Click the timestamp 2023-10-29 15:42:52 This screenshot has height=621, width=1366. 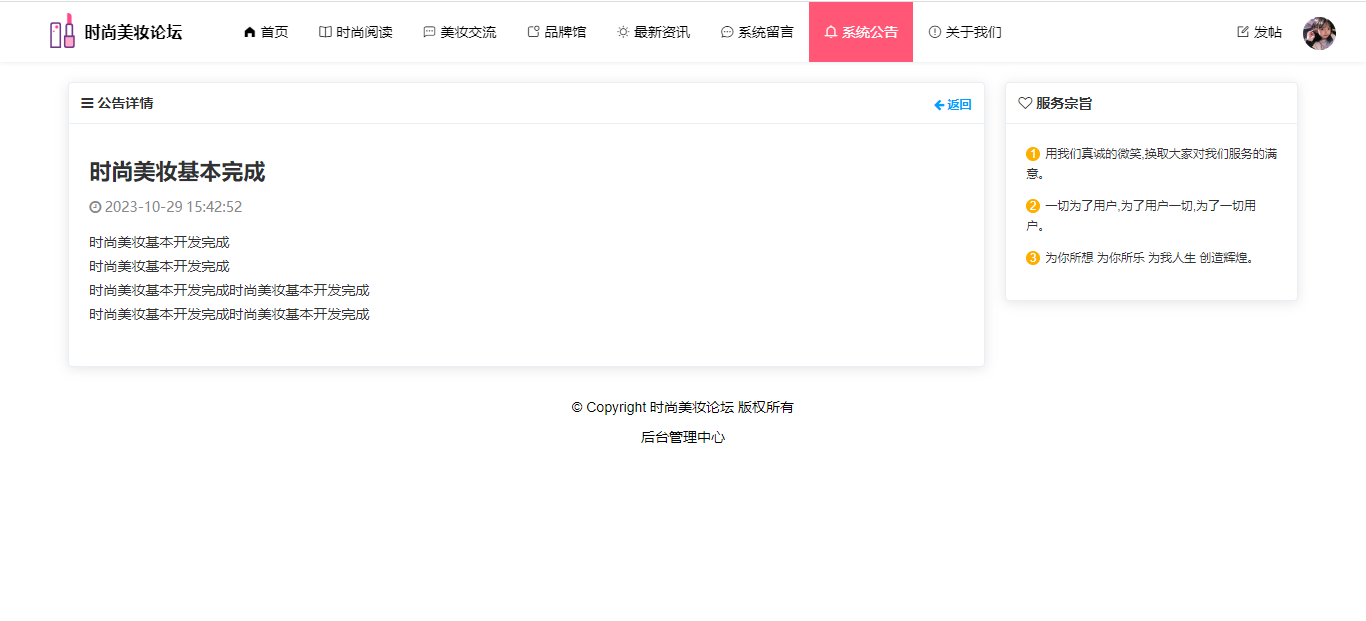tap(173, 207)
